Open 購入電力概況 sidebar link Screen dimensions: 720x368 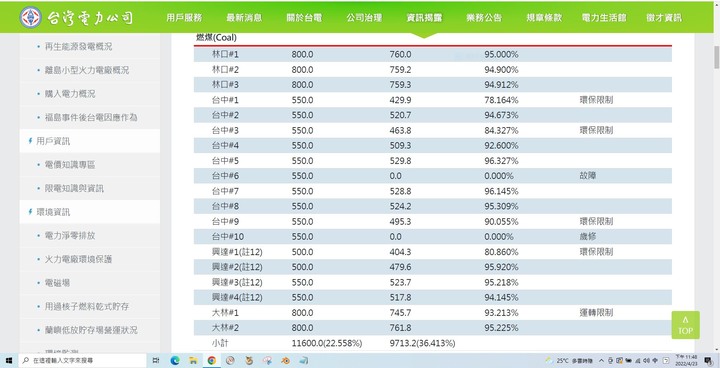[x=70, y=94]
